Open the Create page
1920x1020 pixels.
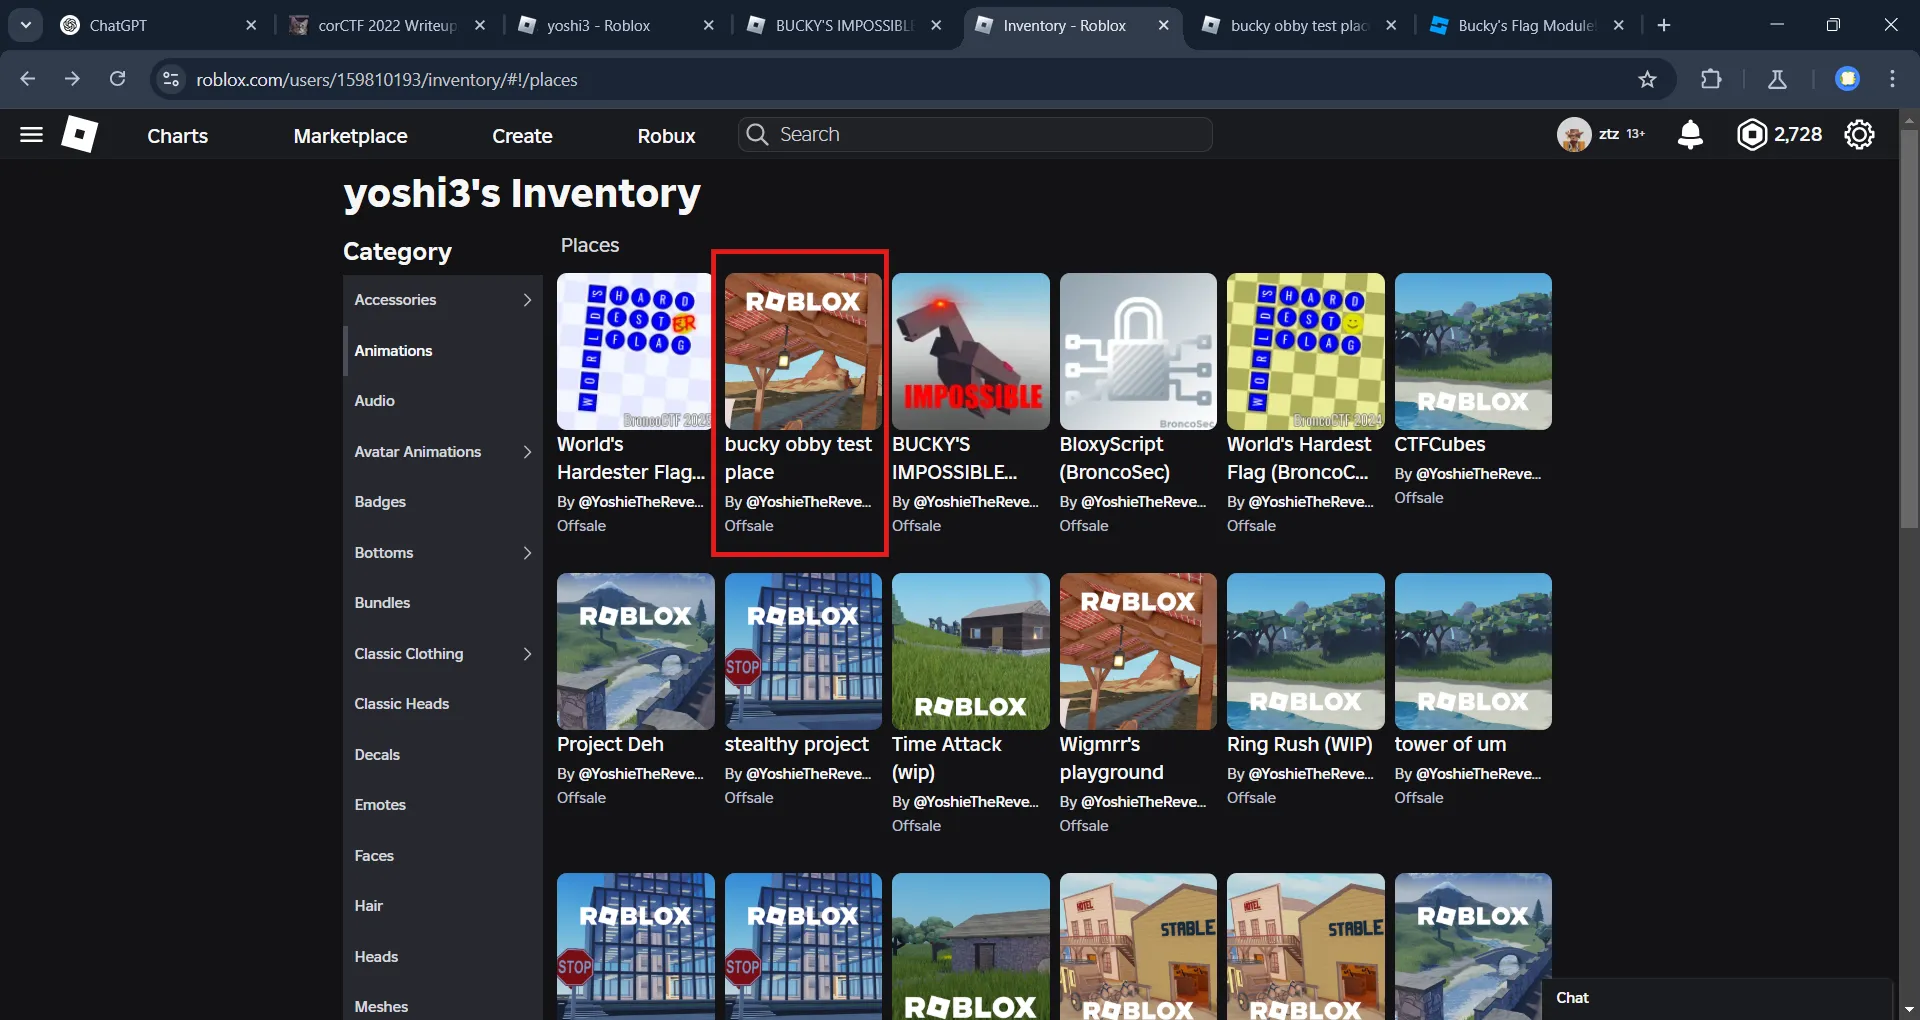tap(522, 136)
